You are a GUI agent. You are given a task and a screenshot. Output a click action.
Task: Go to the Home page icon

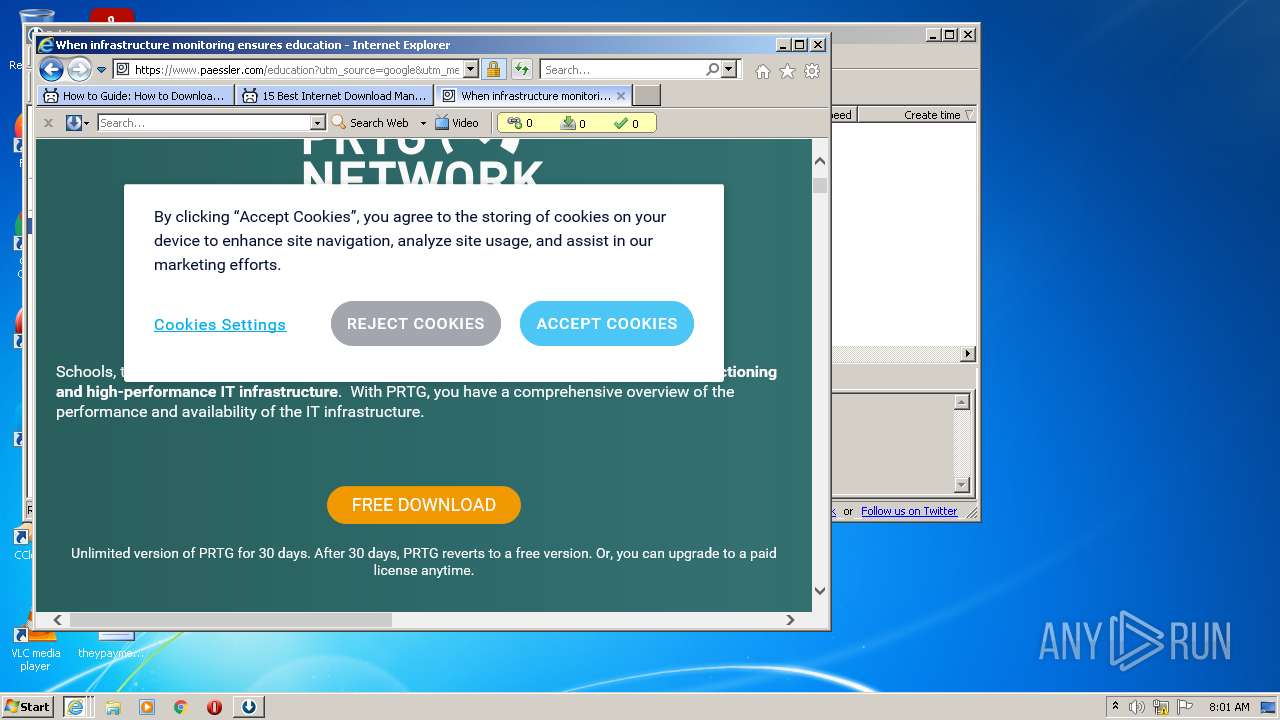point(763,71)
